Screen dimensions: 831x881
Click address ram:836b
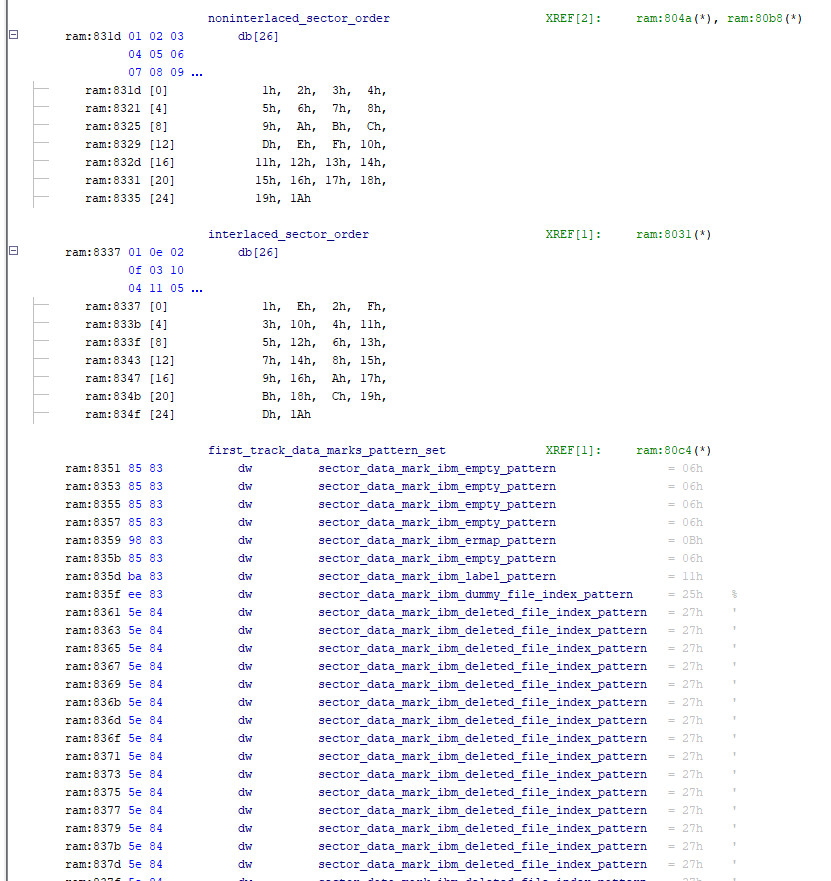[93, 702]
